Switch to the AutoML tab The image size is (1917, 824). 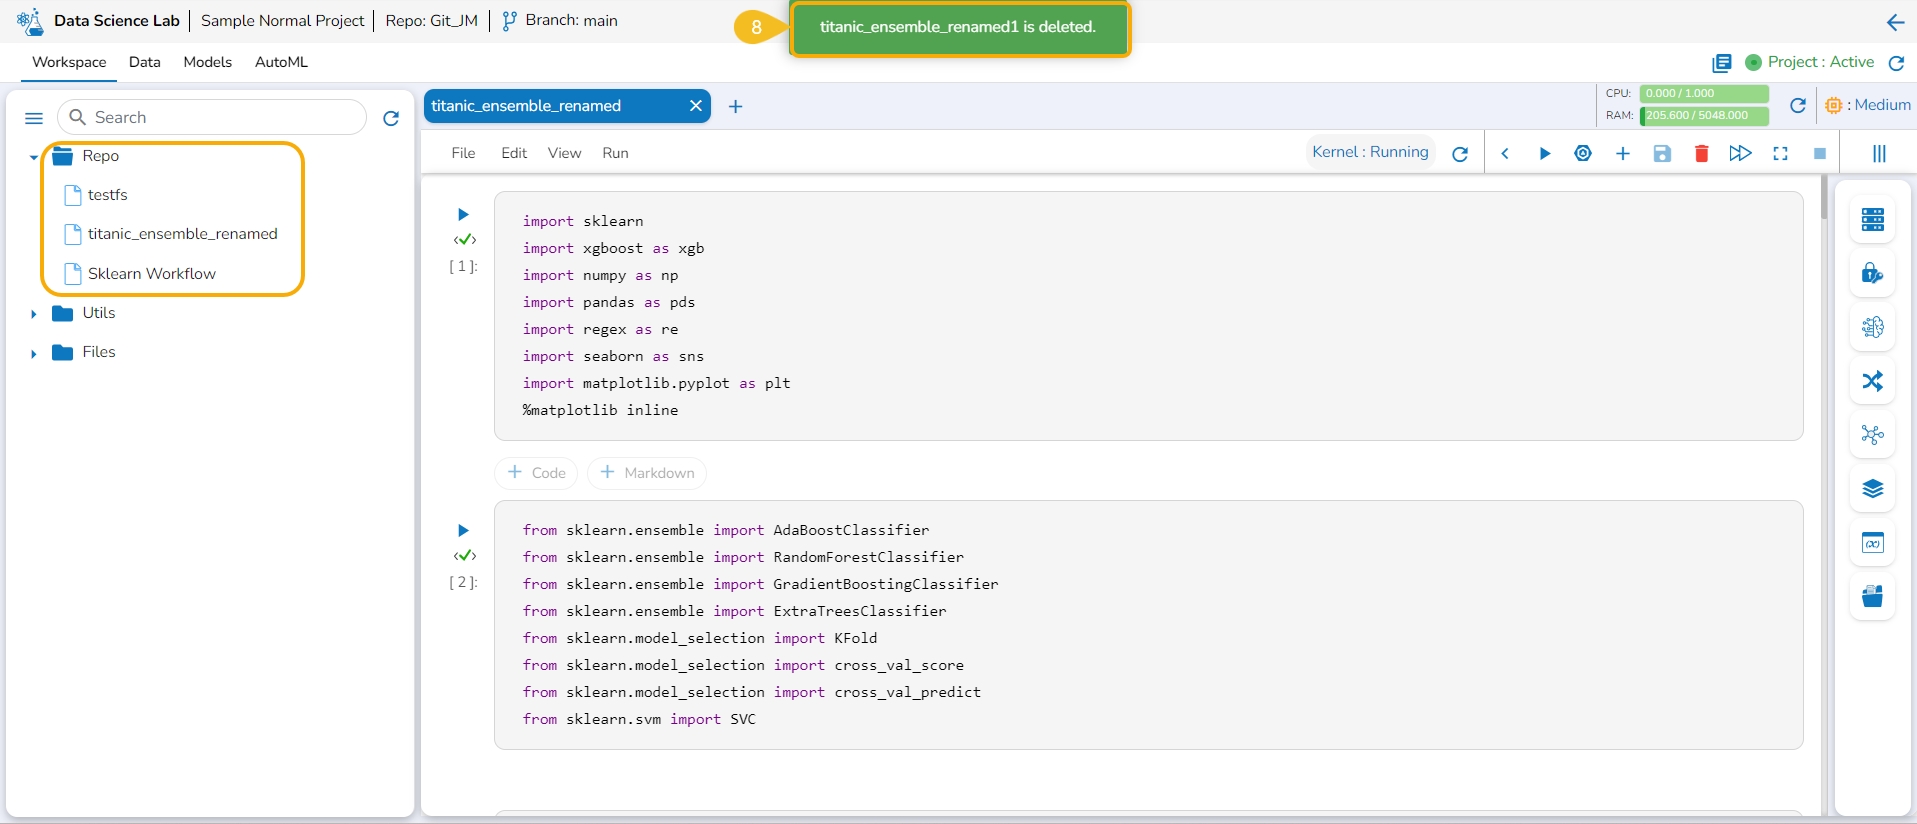[281, 62]
